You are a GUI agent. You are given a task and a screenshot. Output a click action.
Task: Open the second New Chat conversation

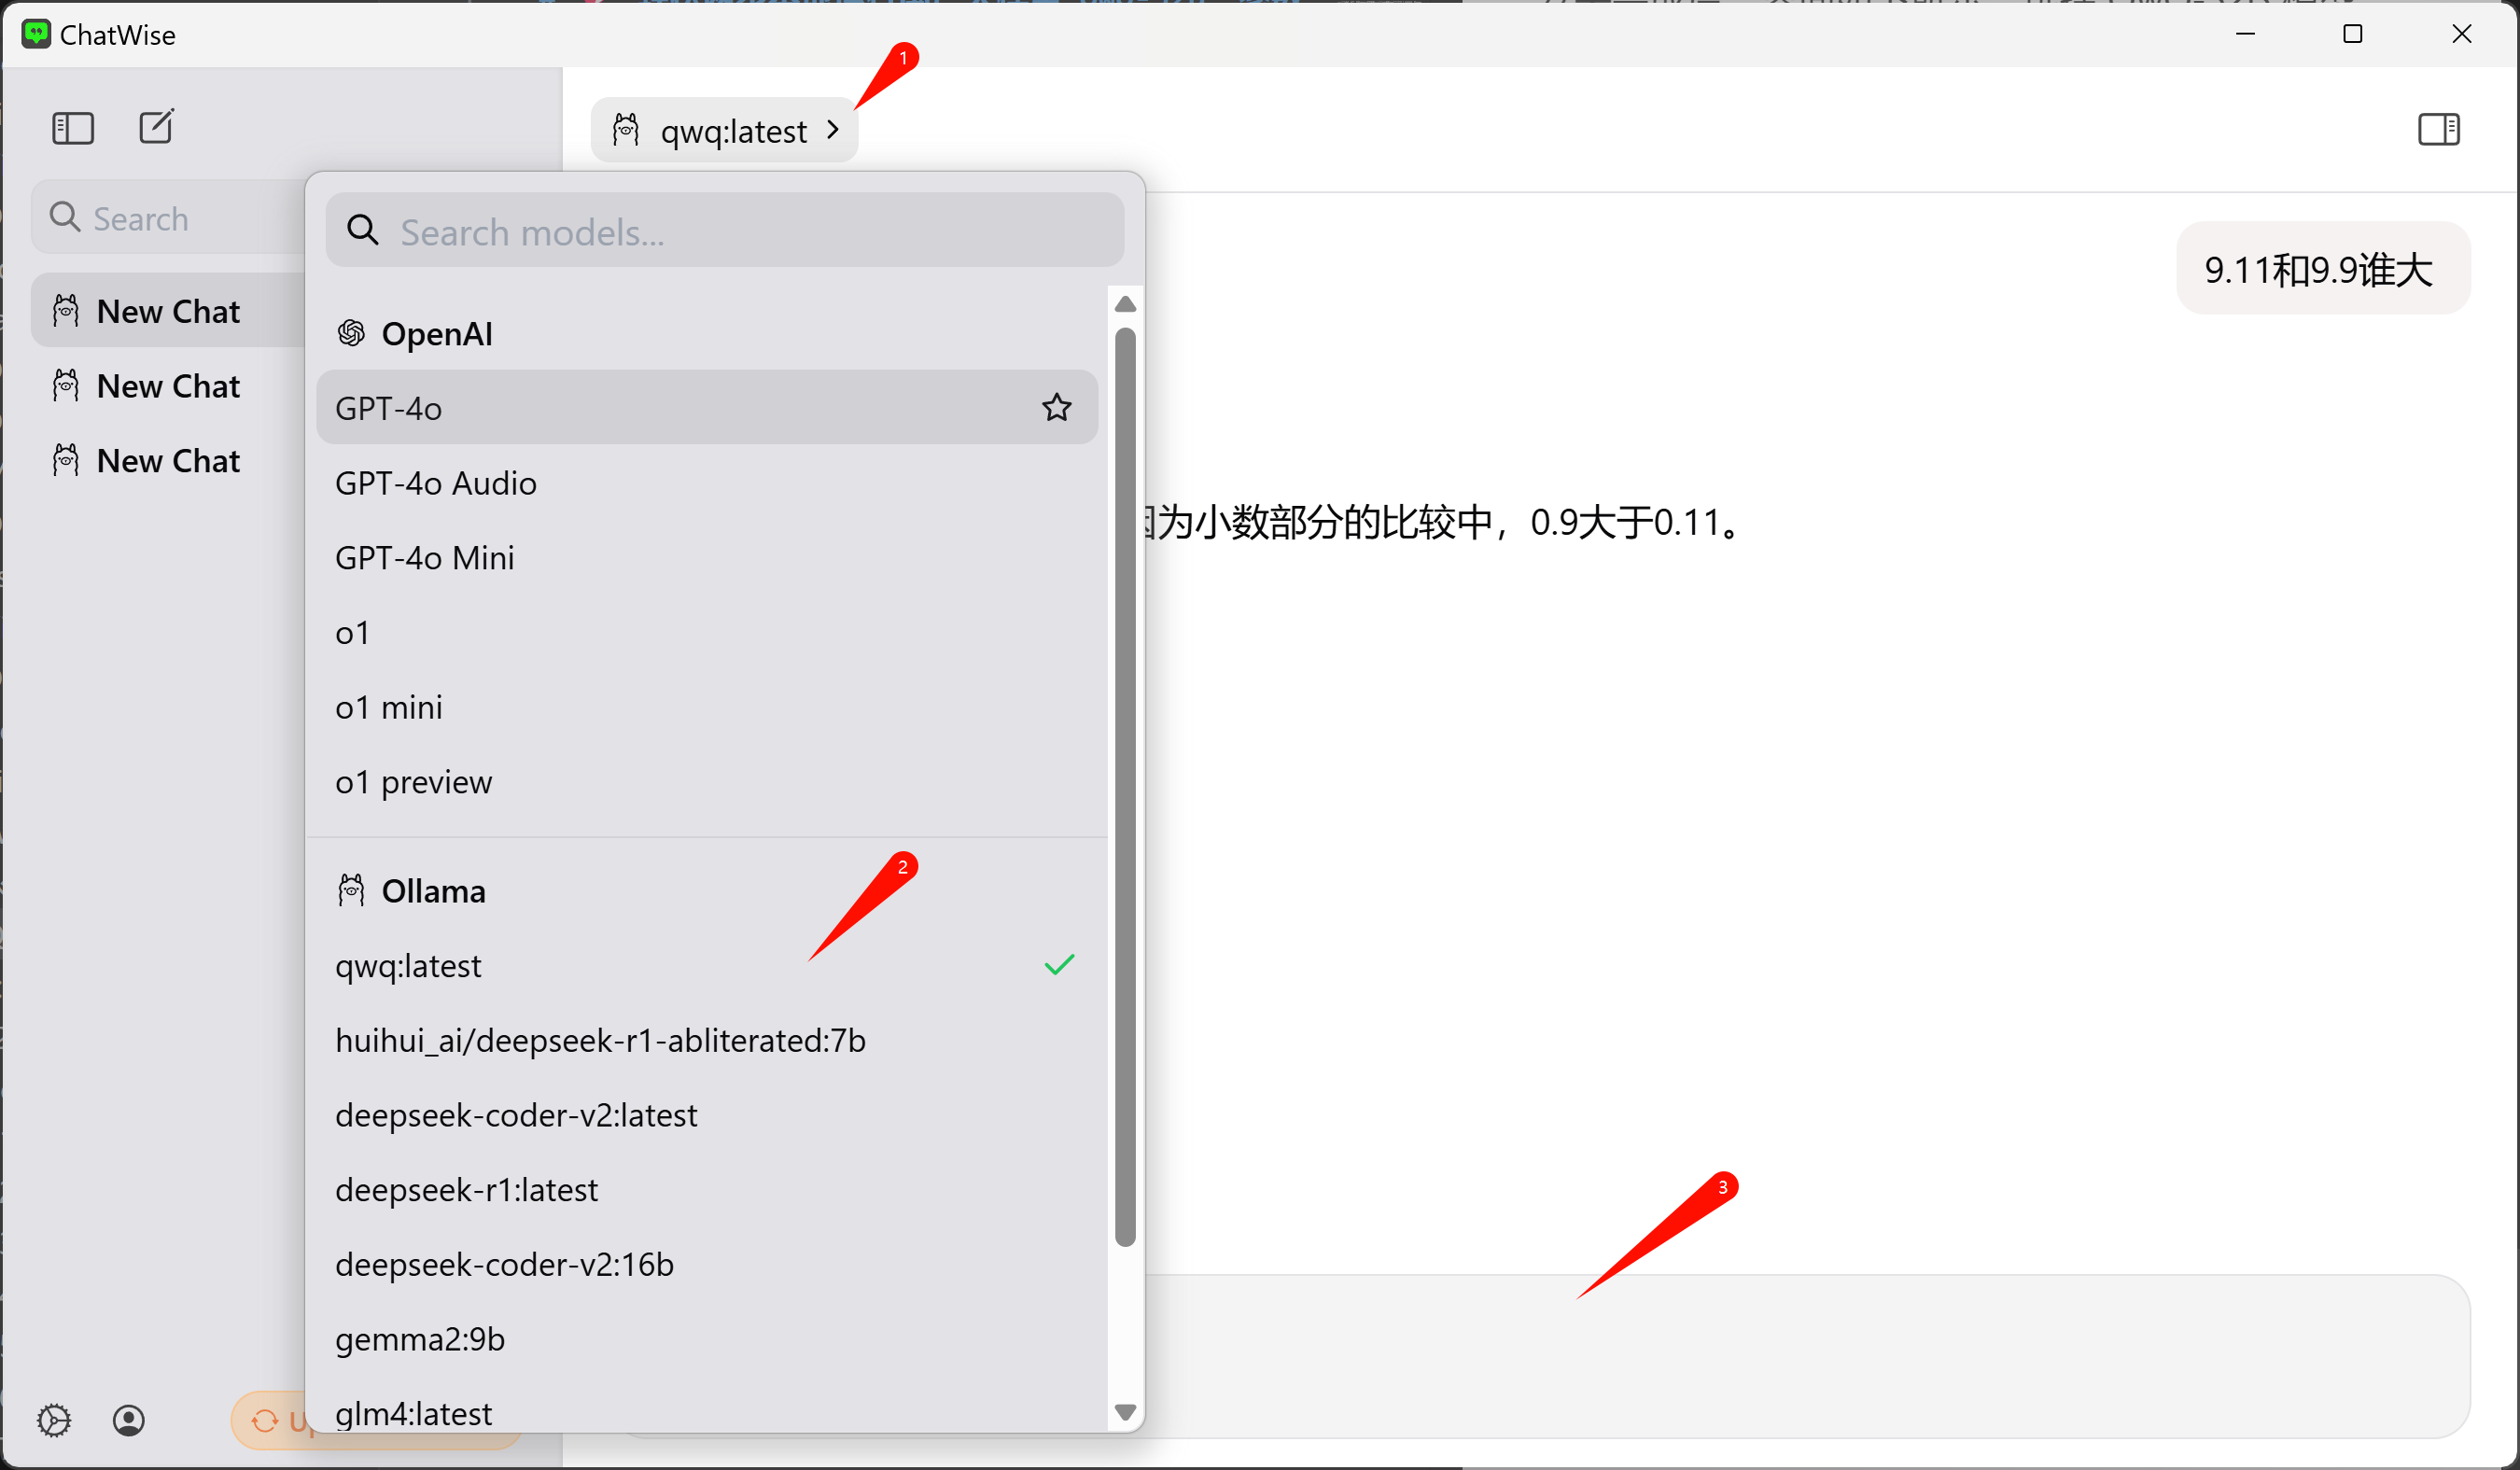coord(168,386)
